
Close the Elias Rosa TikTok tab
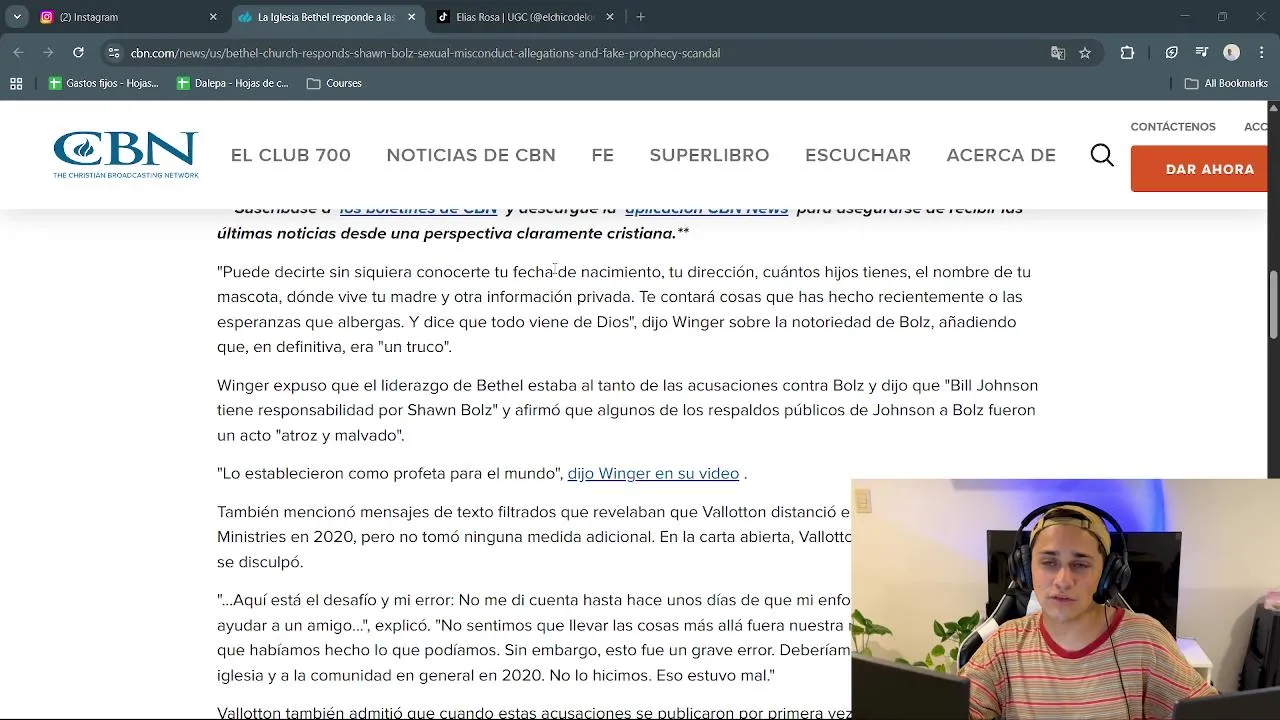tap(611, 17)
